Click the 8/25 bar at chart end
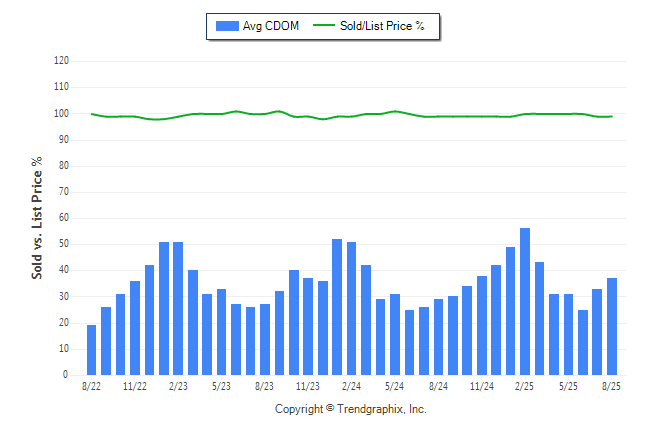The width and height of the screenshot is (646, 434). point(612,326)
